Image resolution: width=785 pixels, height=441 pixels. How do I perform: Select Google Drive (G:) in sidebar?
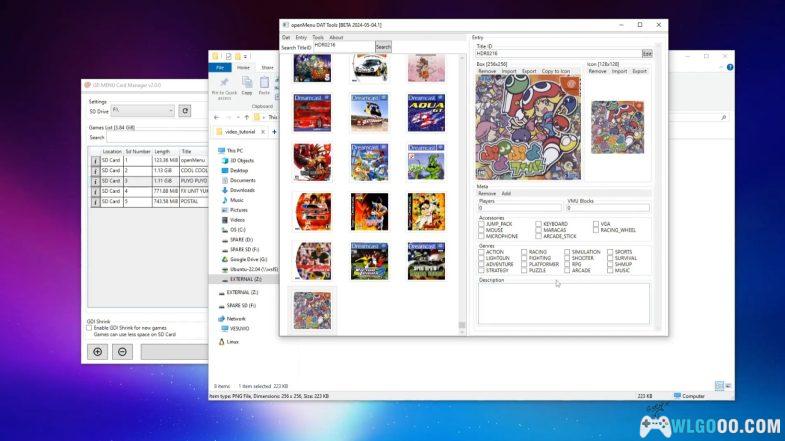244,259
